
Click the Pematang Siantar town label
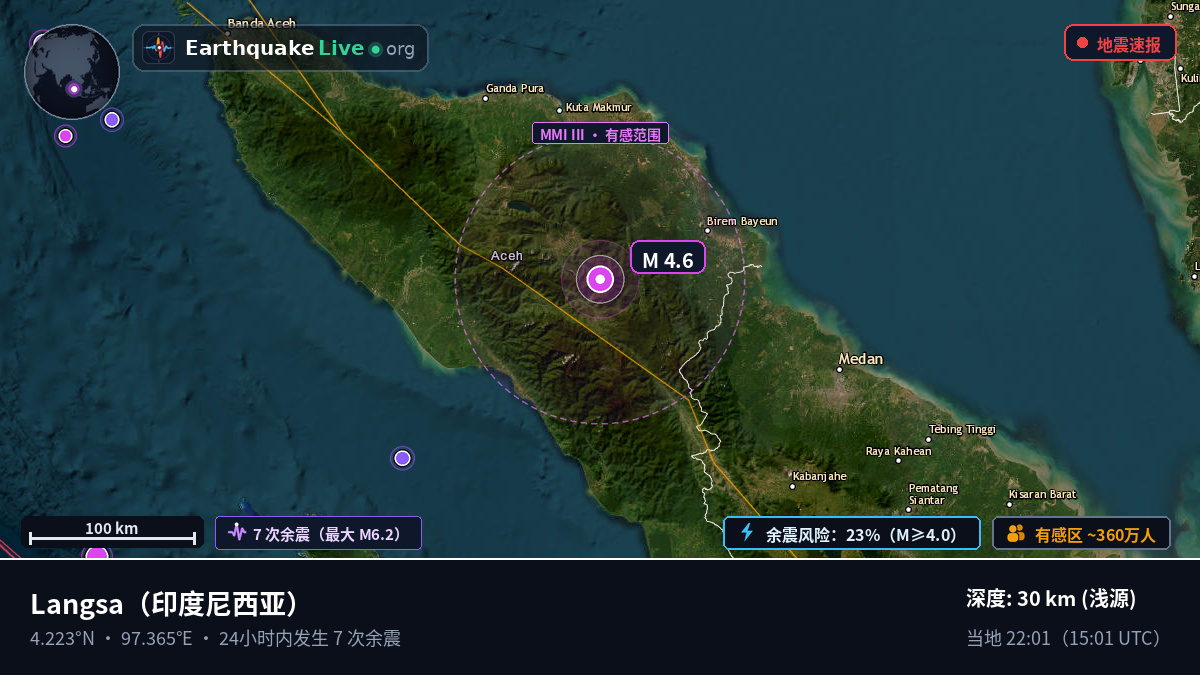[933, 494]
